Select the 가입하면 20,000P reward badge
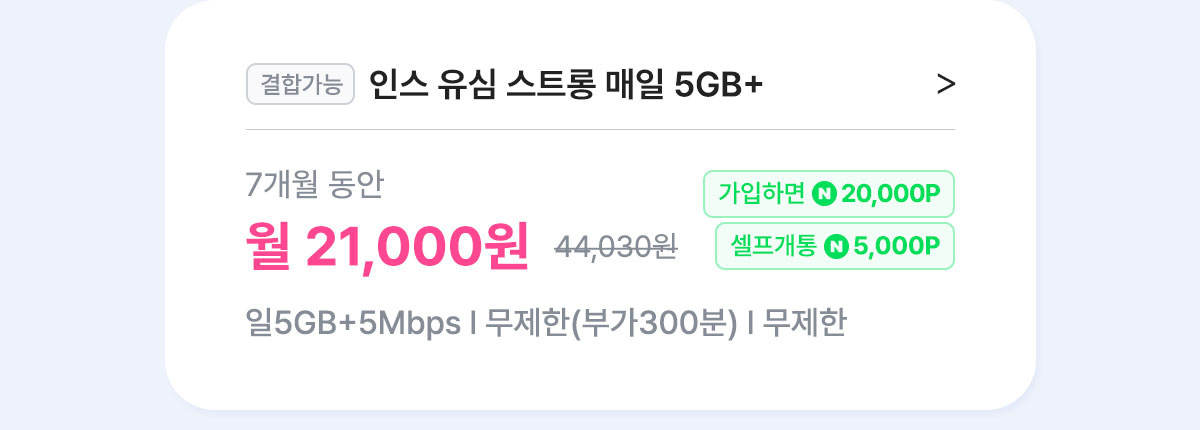The width and height of the screenshot is (1200, 430). pos(829,194)
